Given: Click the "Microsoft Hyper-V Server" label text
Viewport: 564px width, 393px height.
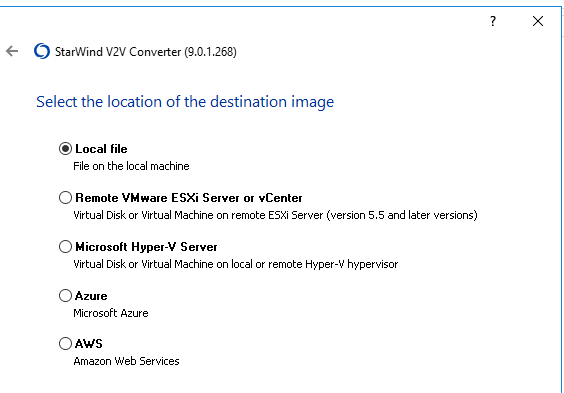Looking at the screenshot, I should click(146, 247).
